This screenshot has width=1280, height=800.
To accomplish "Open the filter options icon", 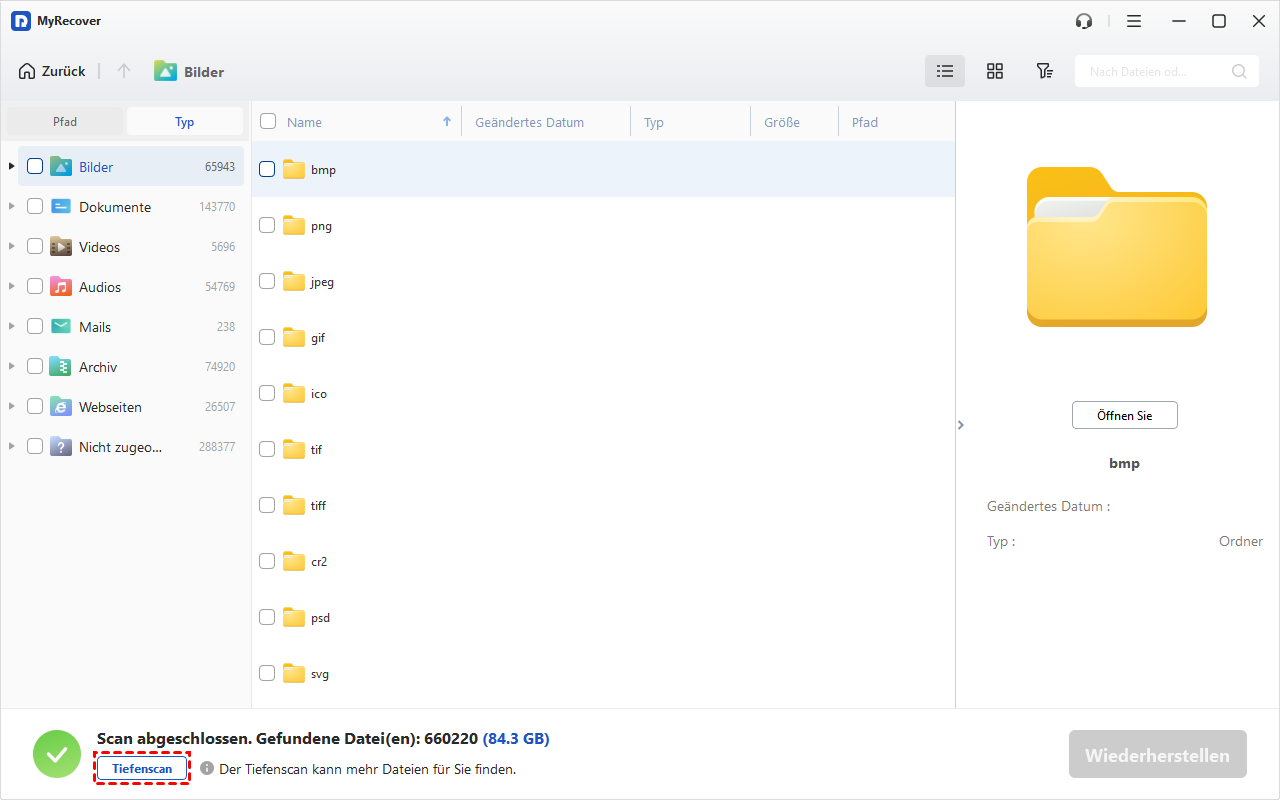I will tap(1044, 71).
